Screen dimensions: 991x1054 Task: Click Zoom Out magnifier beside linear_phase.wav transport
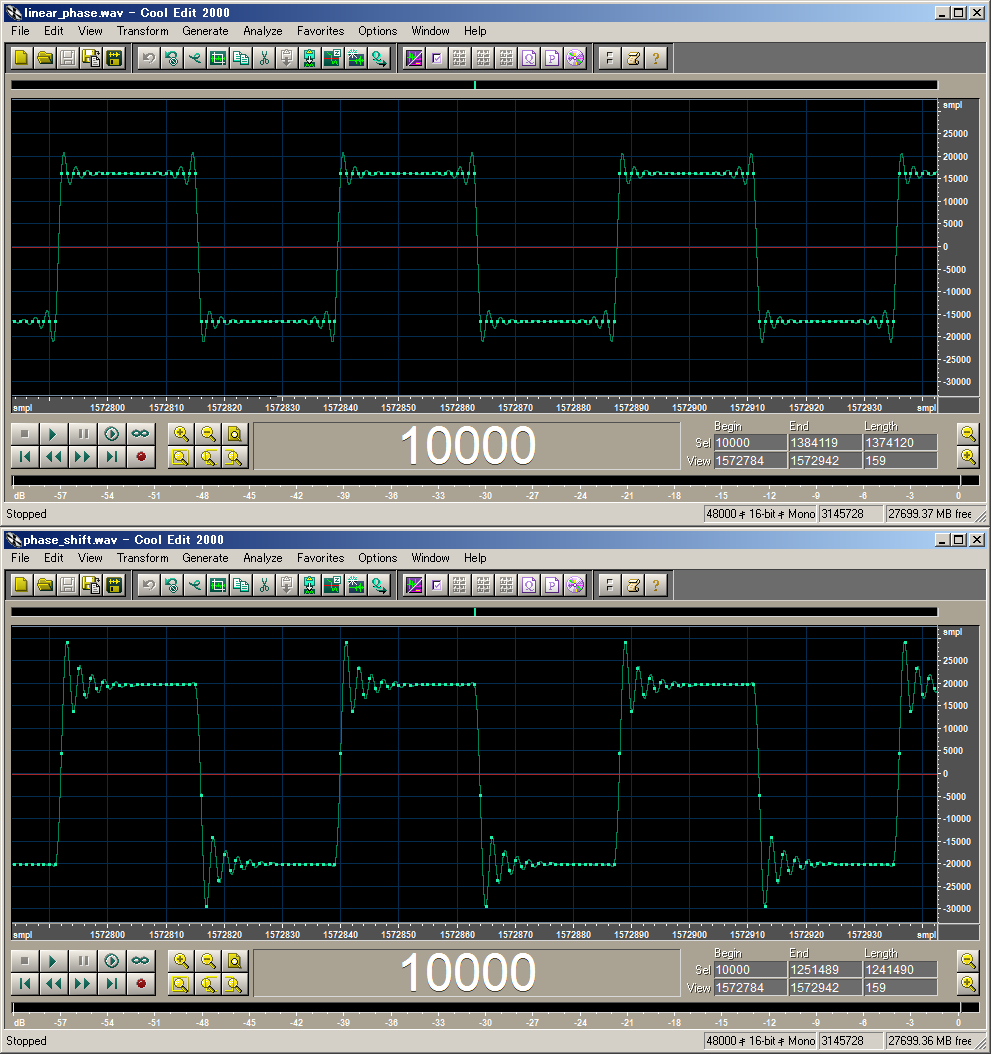(x=208, y=434)
